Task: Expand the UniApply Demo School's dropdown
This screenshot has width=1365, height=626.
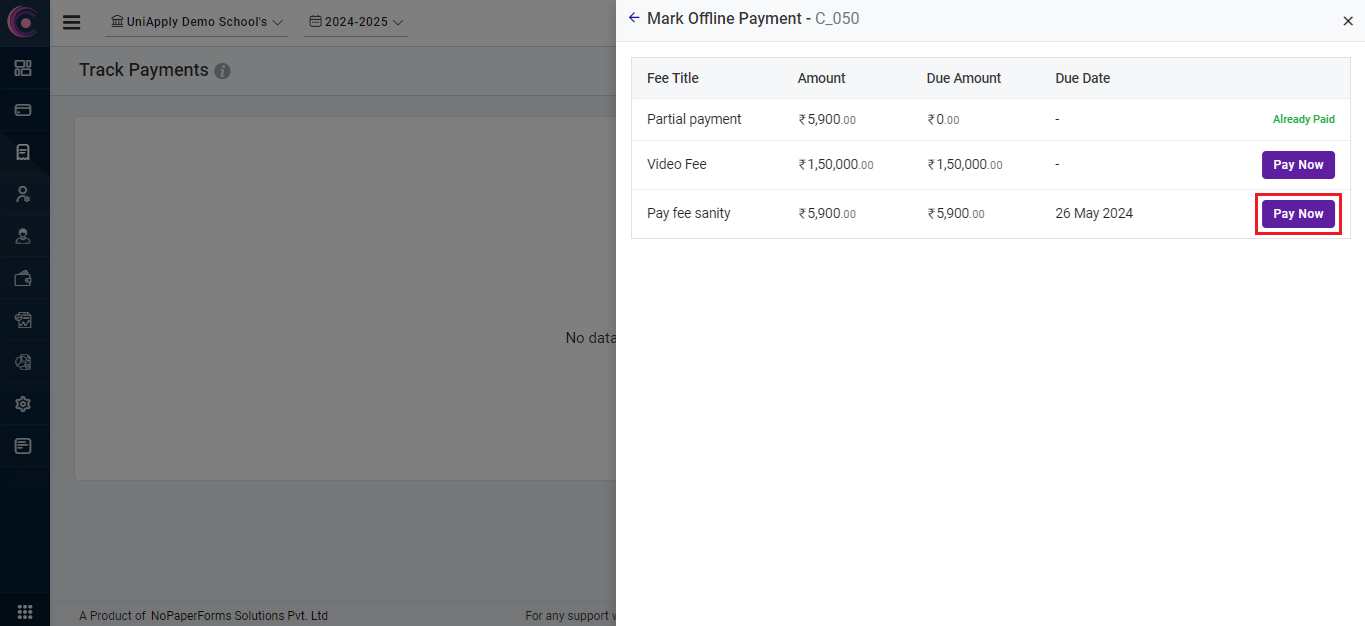Action: click(x=196, y=22)
